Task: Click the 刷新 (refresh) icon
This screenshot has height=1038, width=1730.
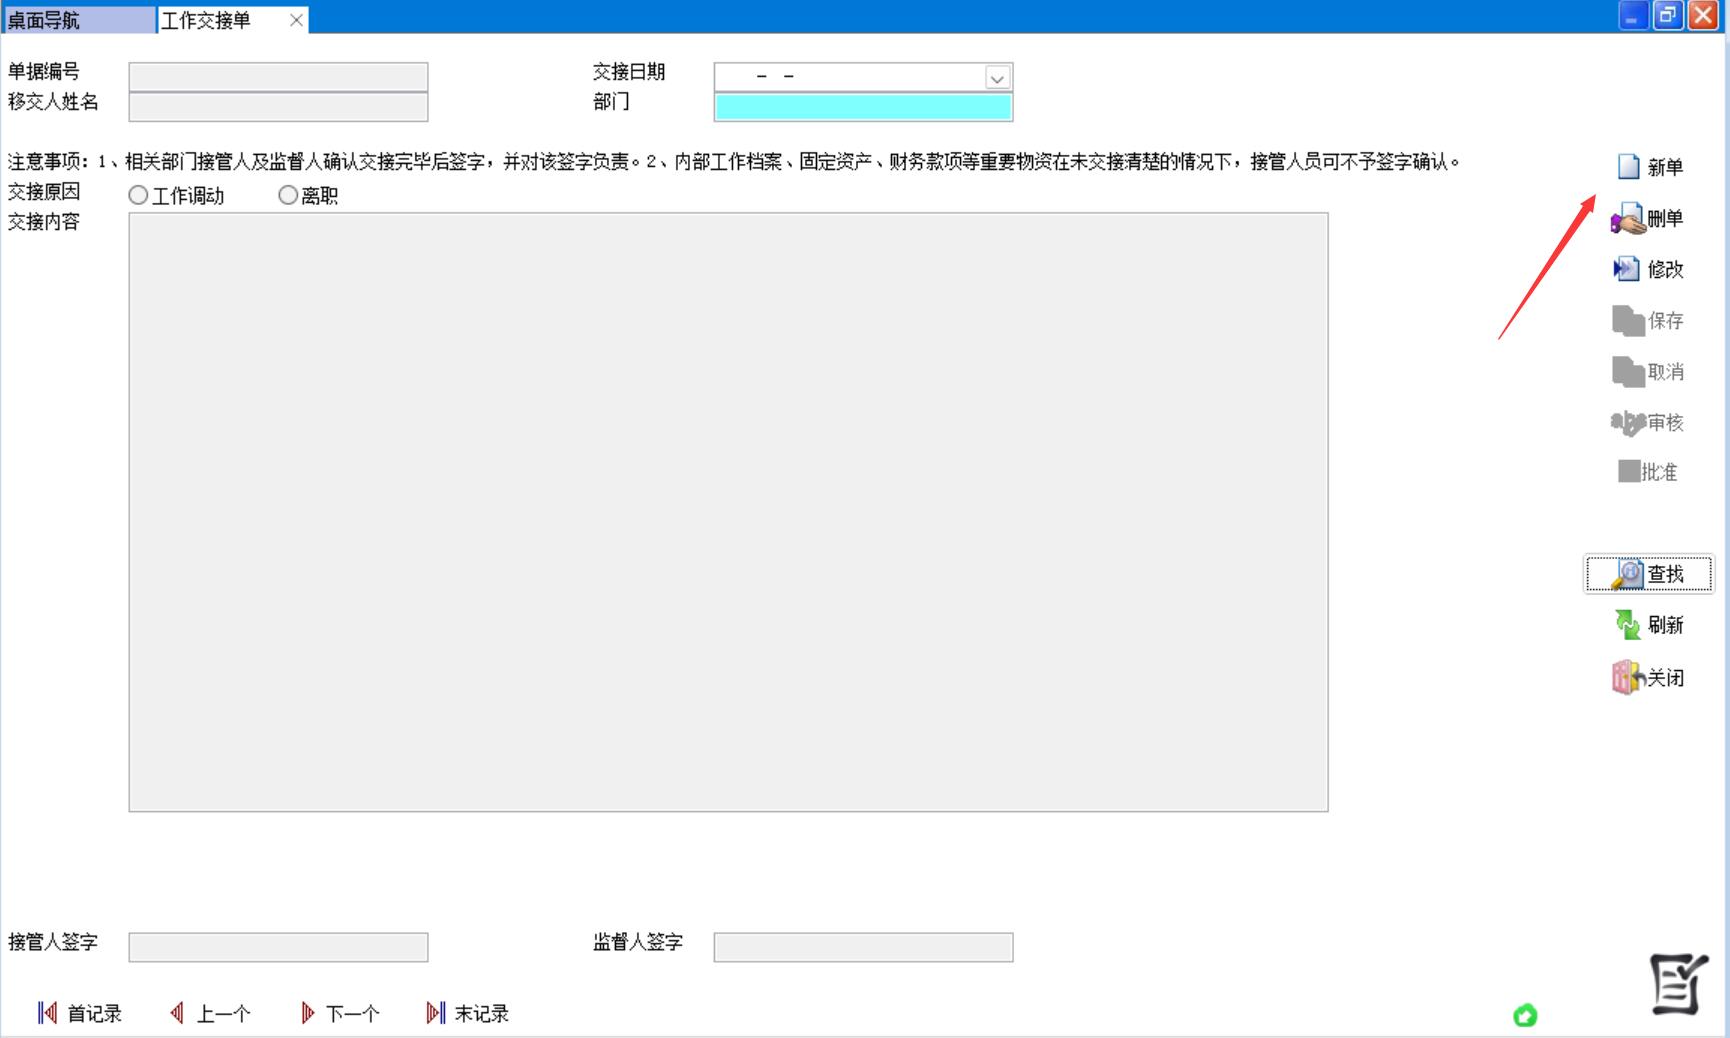Action: click(x=1628, y=625)
